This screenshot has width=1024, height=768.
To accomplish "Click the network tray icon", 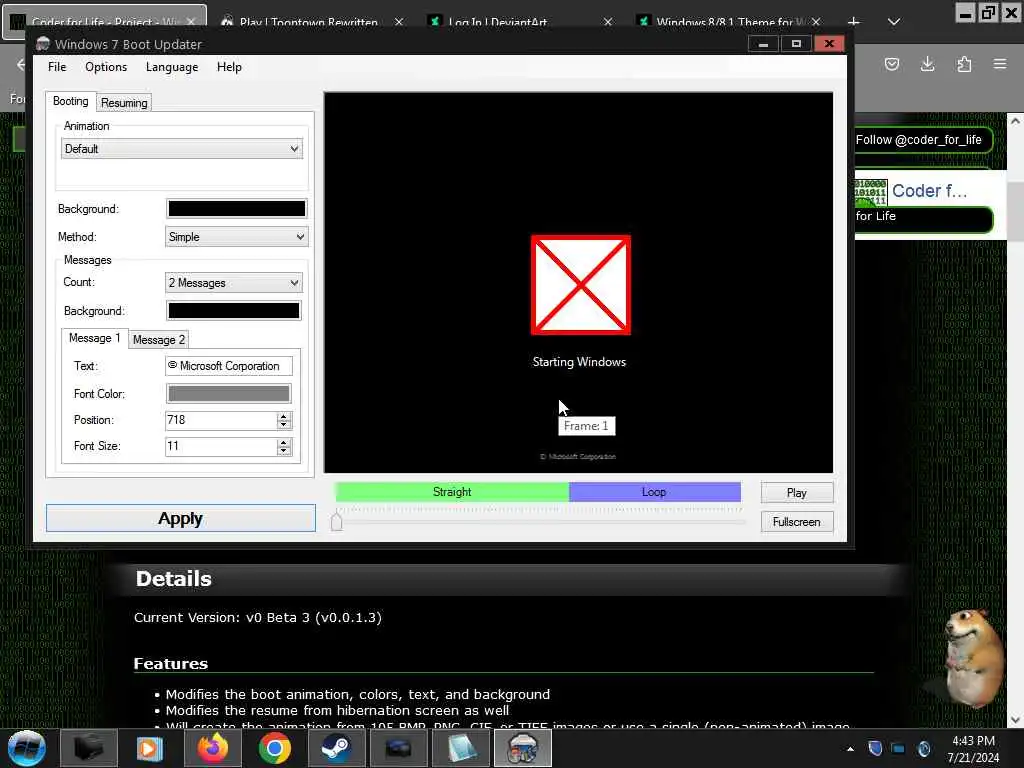I will 899,749.
